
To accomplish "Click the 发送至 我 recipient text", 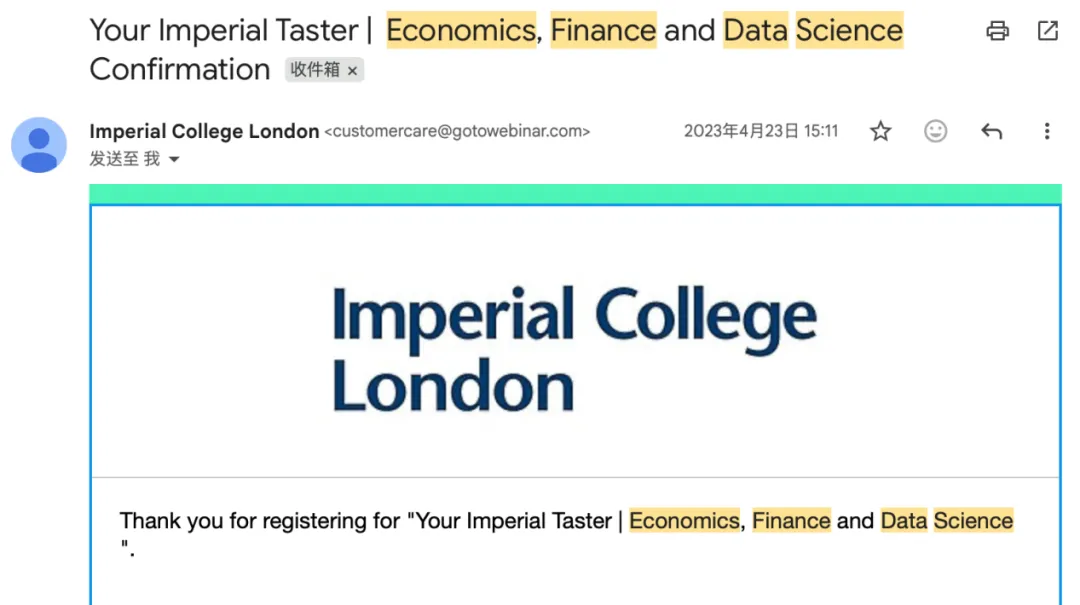I will [x=125, y=159].
